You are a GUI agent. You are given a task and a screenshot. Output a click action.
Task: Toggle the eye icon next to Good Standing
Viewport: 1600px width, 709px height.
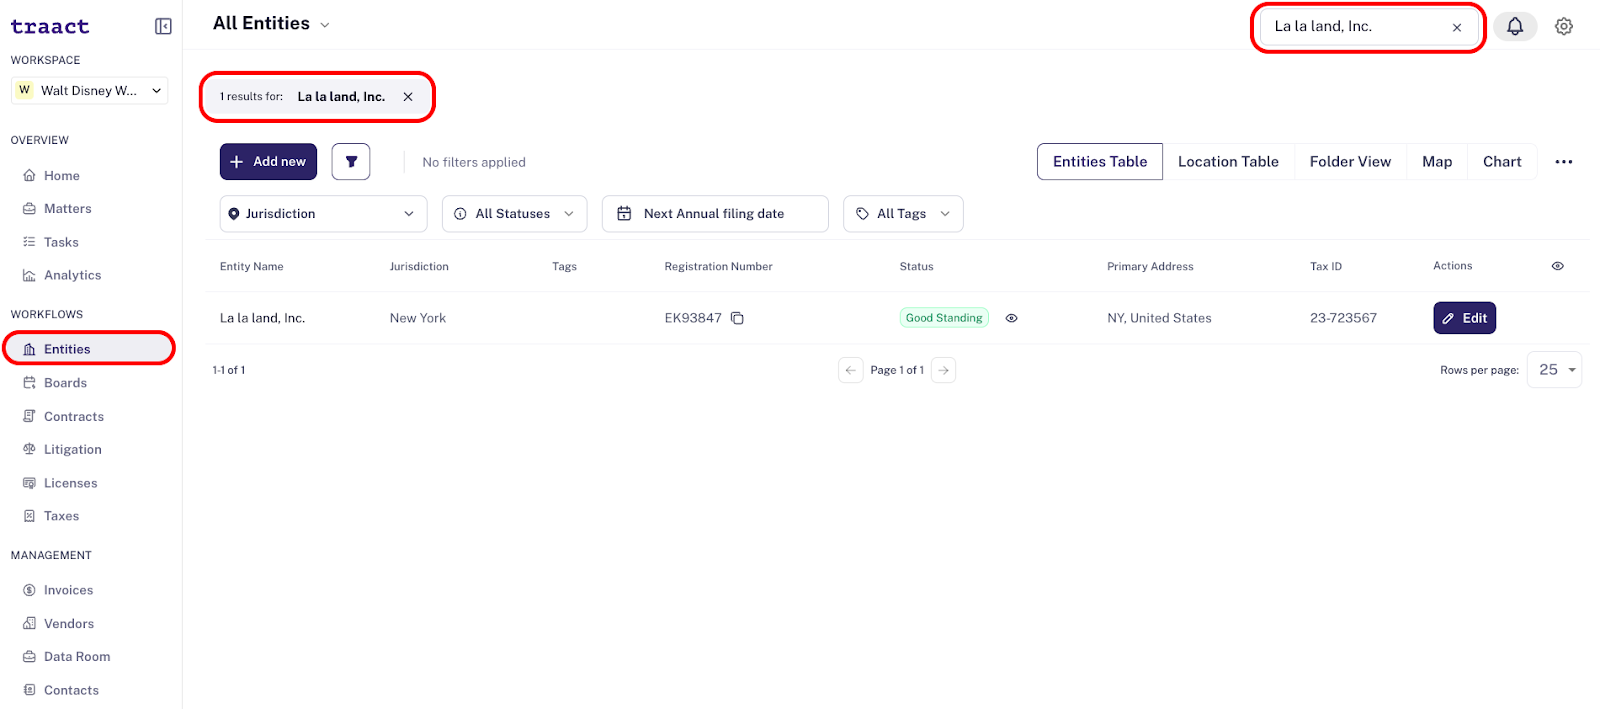pyautogui.click(x=1011, y=318)
